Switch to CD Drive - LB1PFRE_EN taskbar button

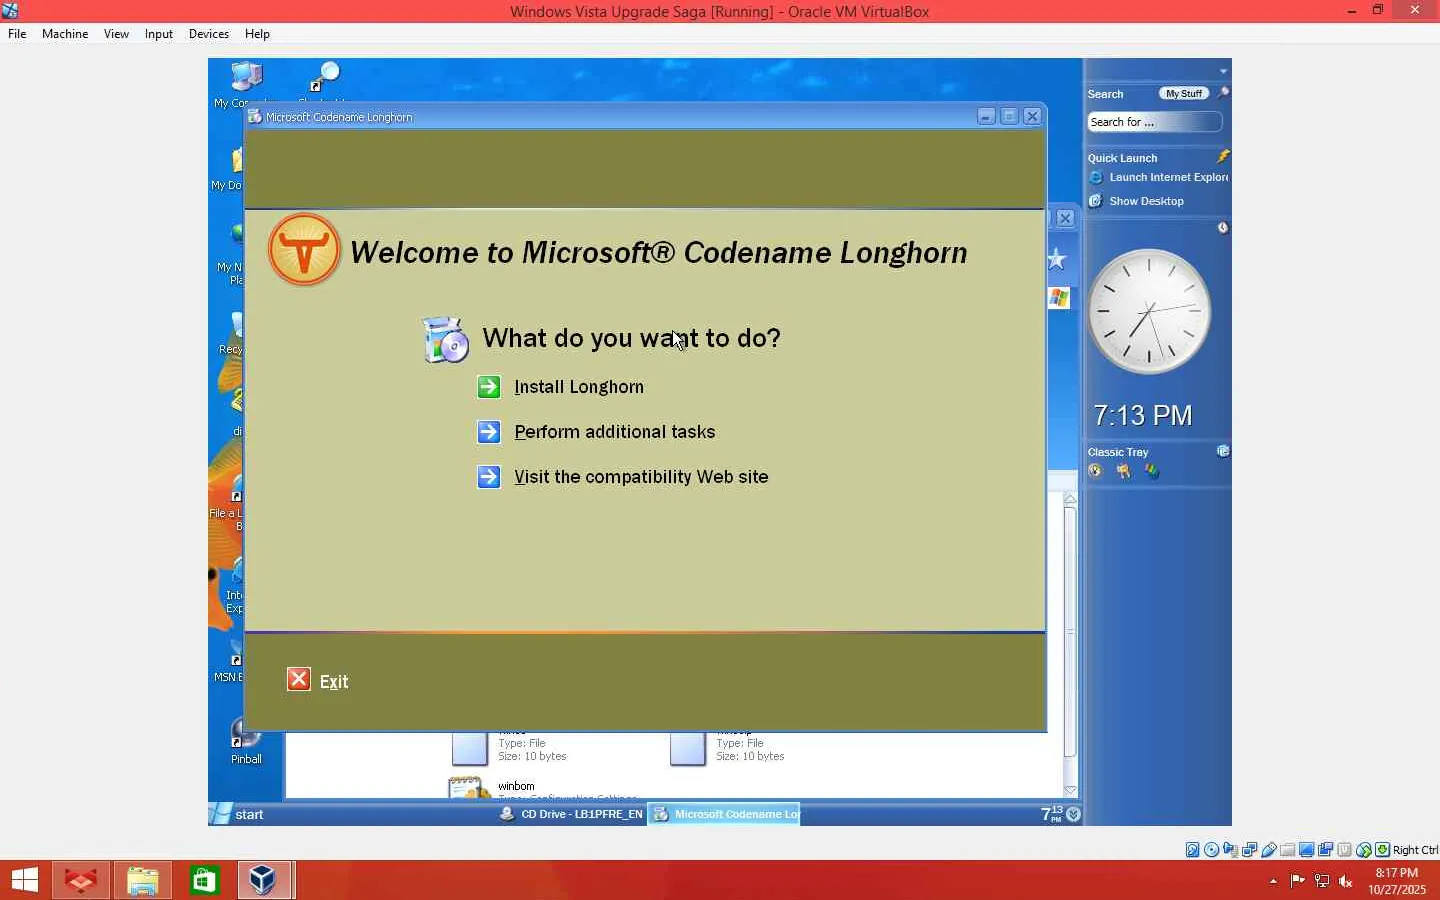pyautogui.click(x=571, y=814)
